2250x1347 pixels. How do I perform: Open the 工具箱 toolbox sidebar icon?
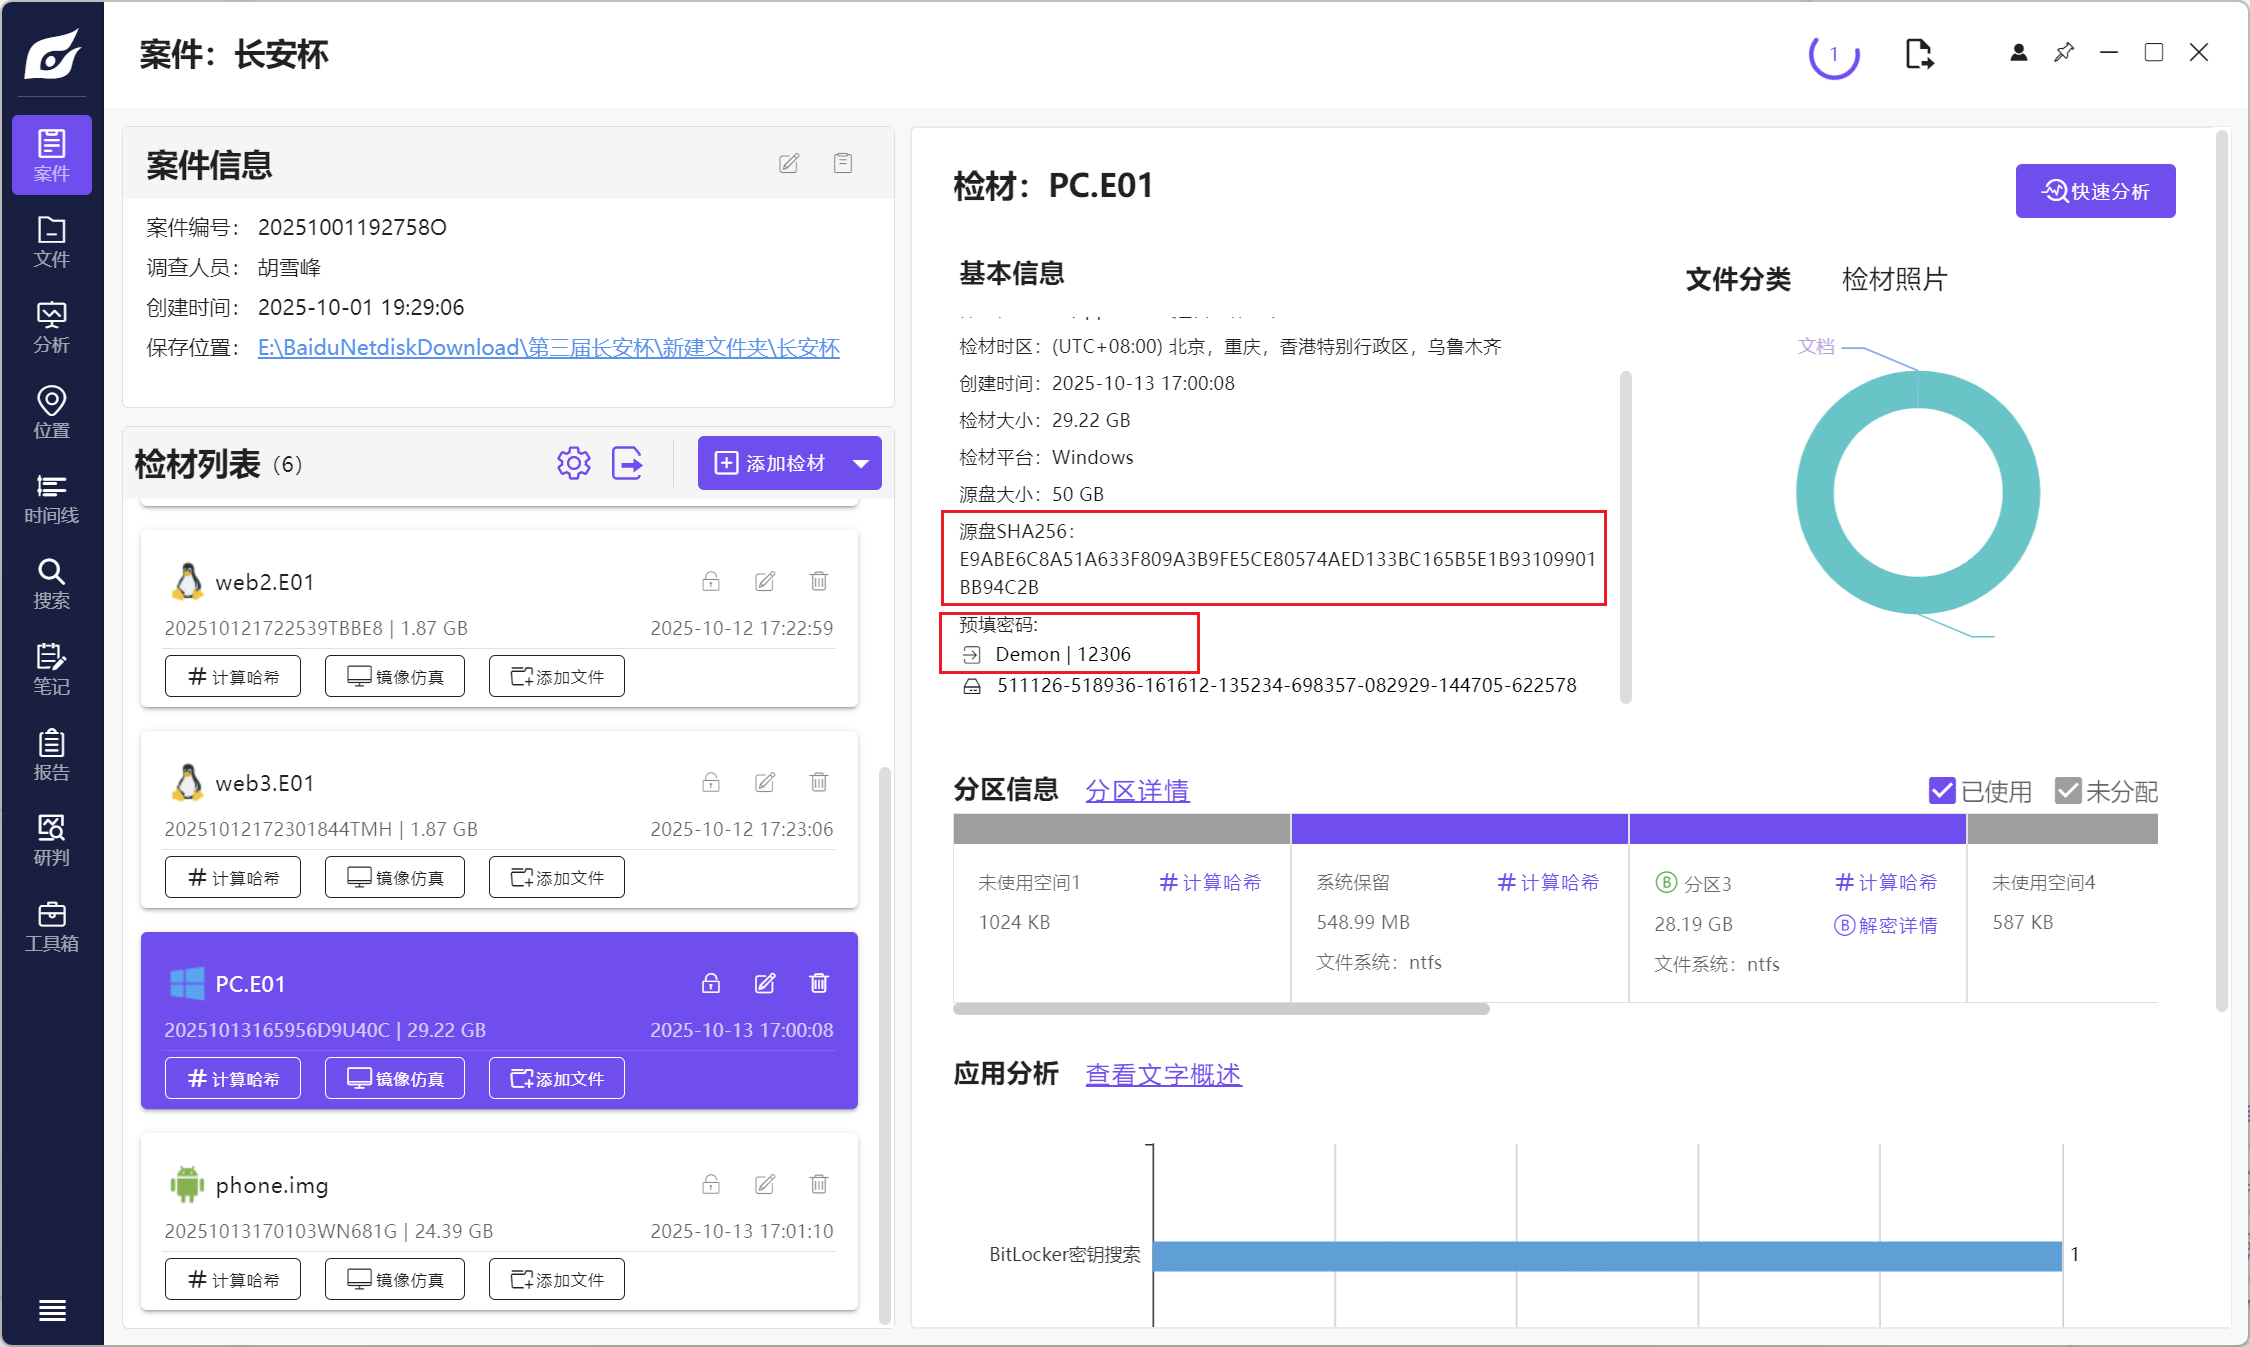pos(51,926)
